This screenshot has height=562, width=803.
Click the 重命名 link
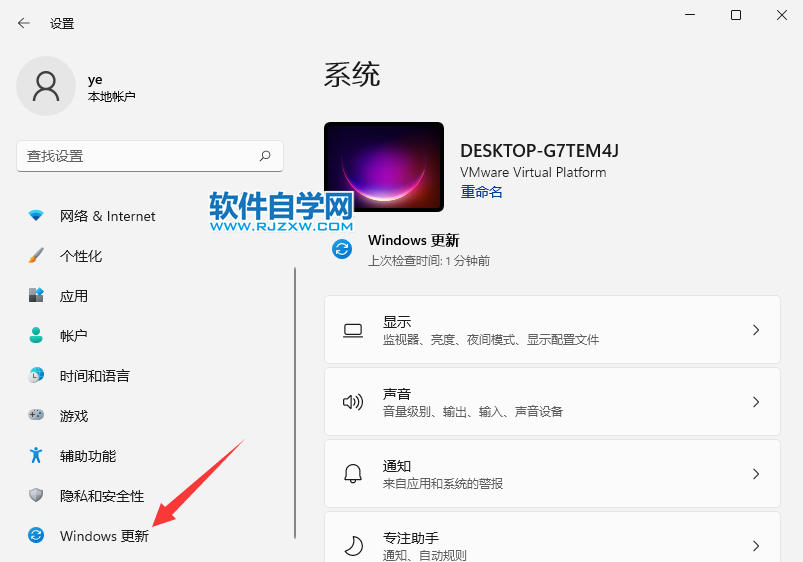(481, 192)
